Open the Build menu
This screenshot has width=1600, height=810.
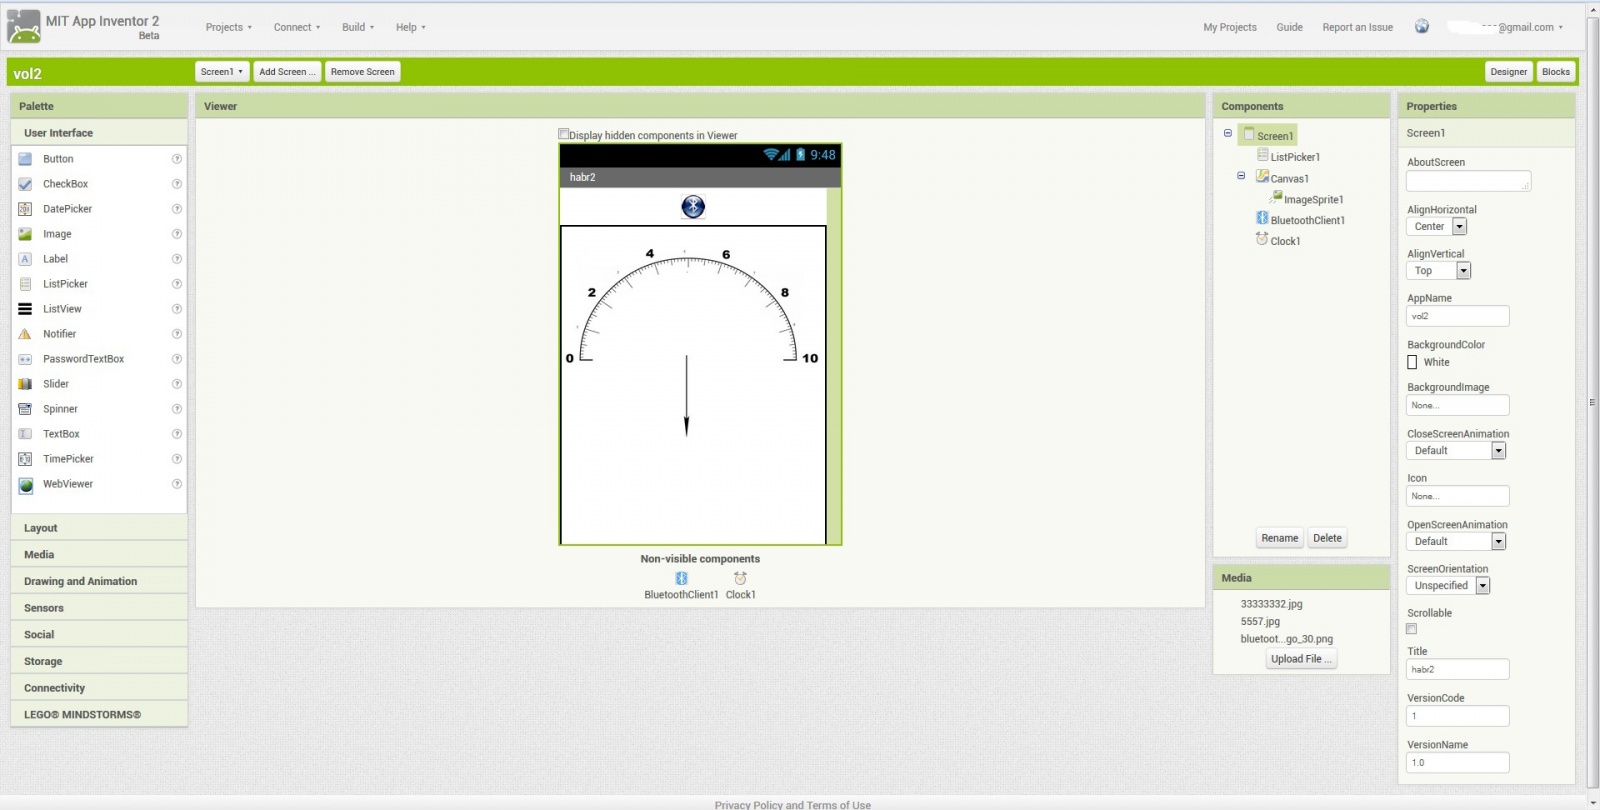(x=358, y=28)
